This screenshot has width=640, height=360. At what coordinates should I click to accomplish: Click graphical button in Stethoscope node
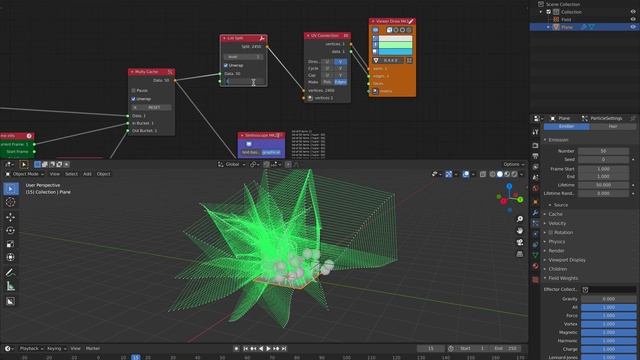point(271,152)
